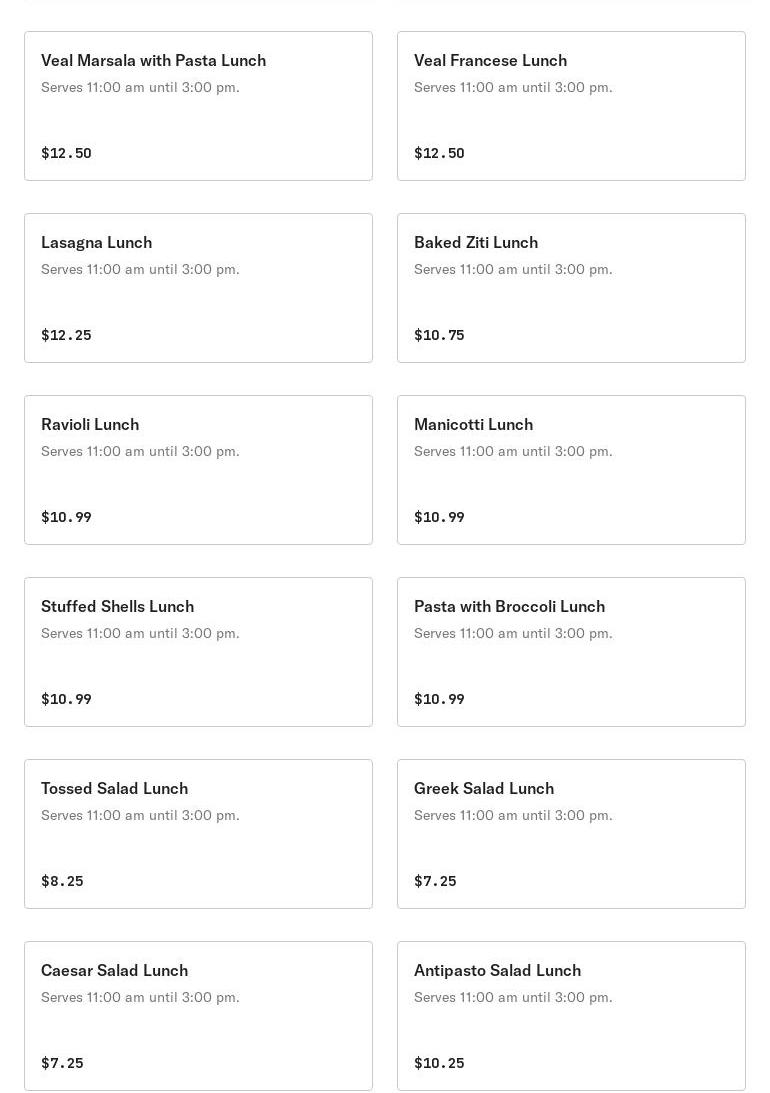Click the Manicotti Lunch card
Viewport: 770px width, 1093px height.
(x=571, y=470)
